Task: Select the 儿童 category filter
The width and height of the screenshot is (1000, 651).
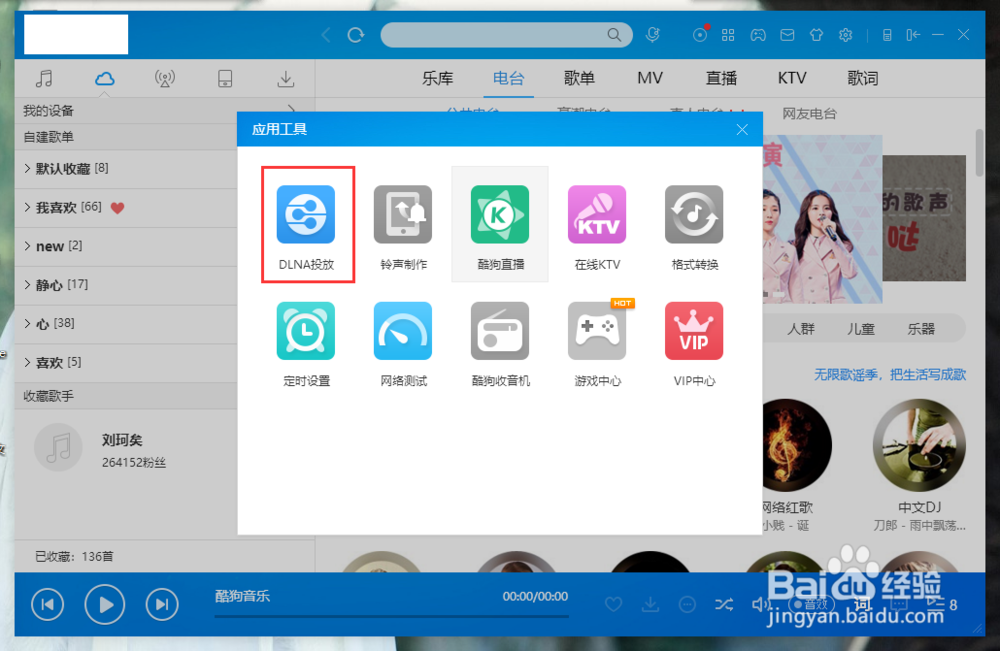Action: (861, 329)
